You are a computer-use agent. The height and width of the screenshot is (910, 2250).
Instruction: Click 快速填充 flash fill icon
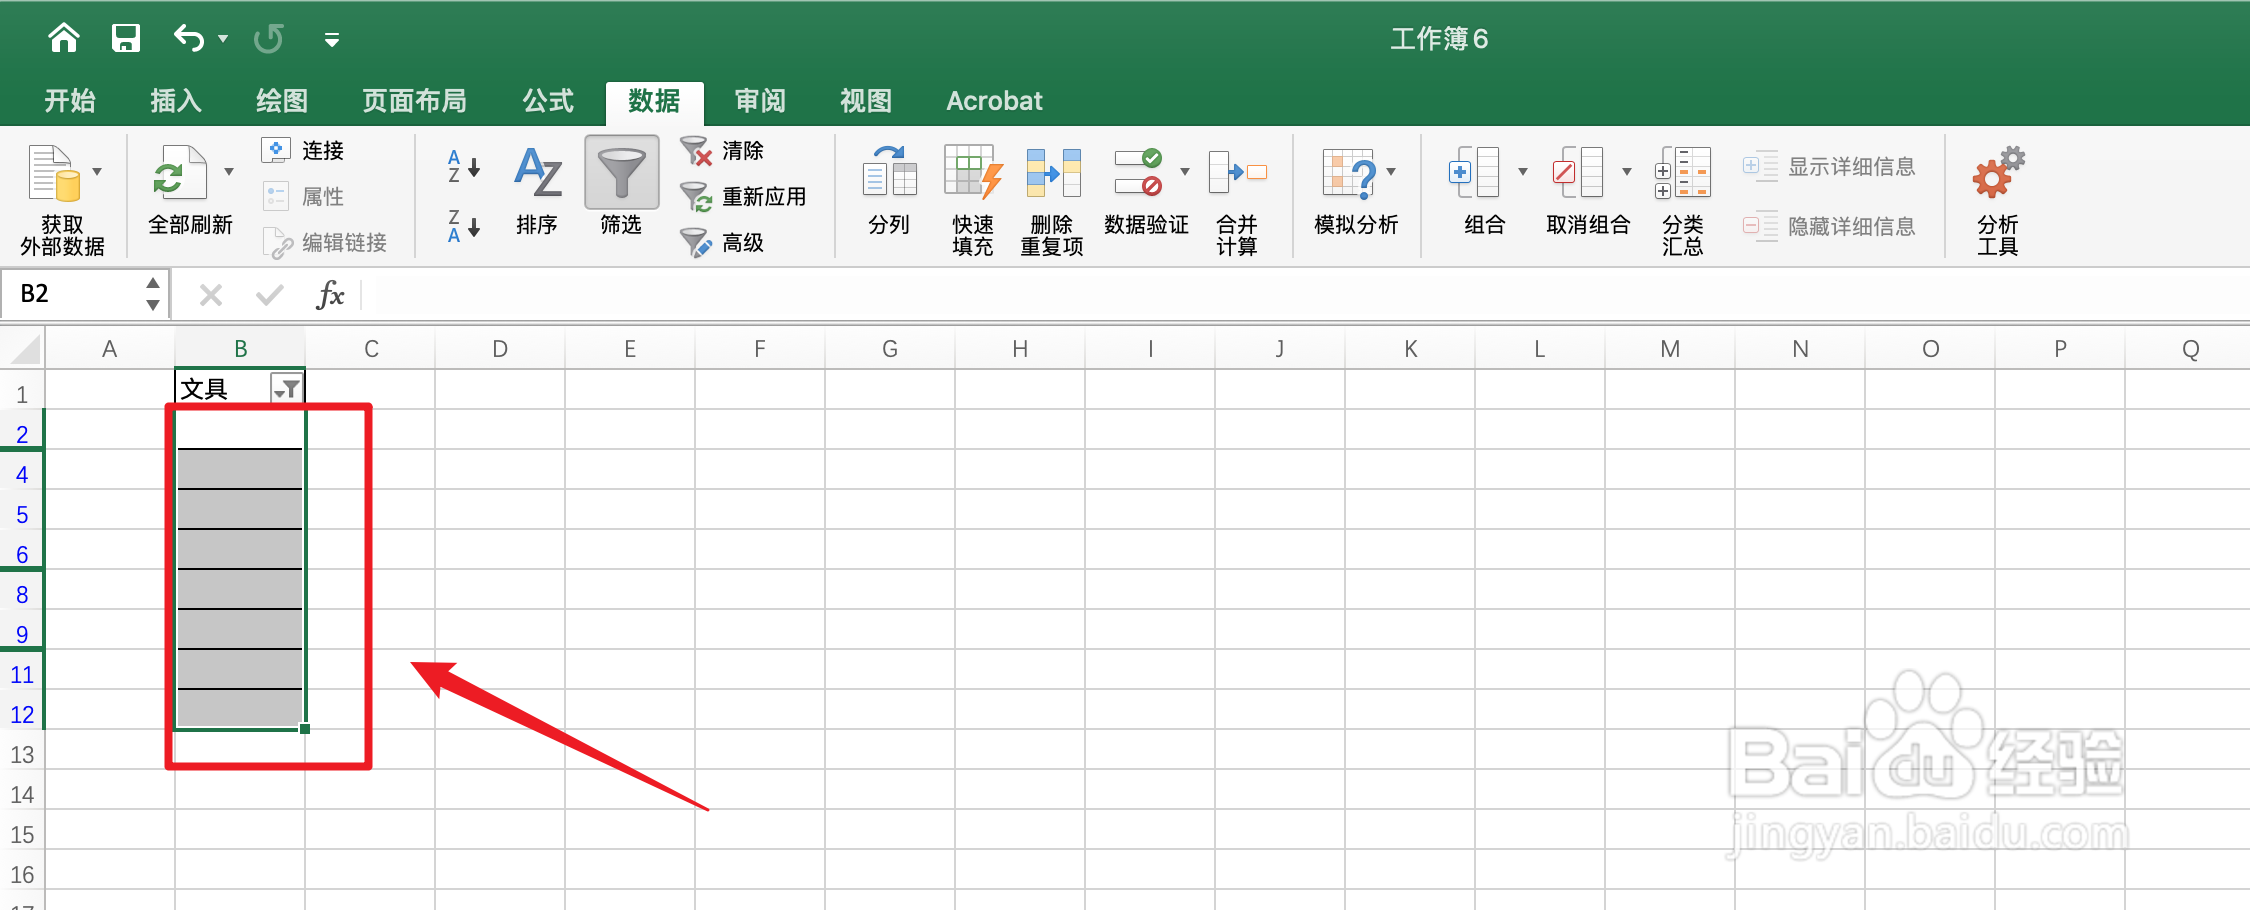(x=973, y=172)
